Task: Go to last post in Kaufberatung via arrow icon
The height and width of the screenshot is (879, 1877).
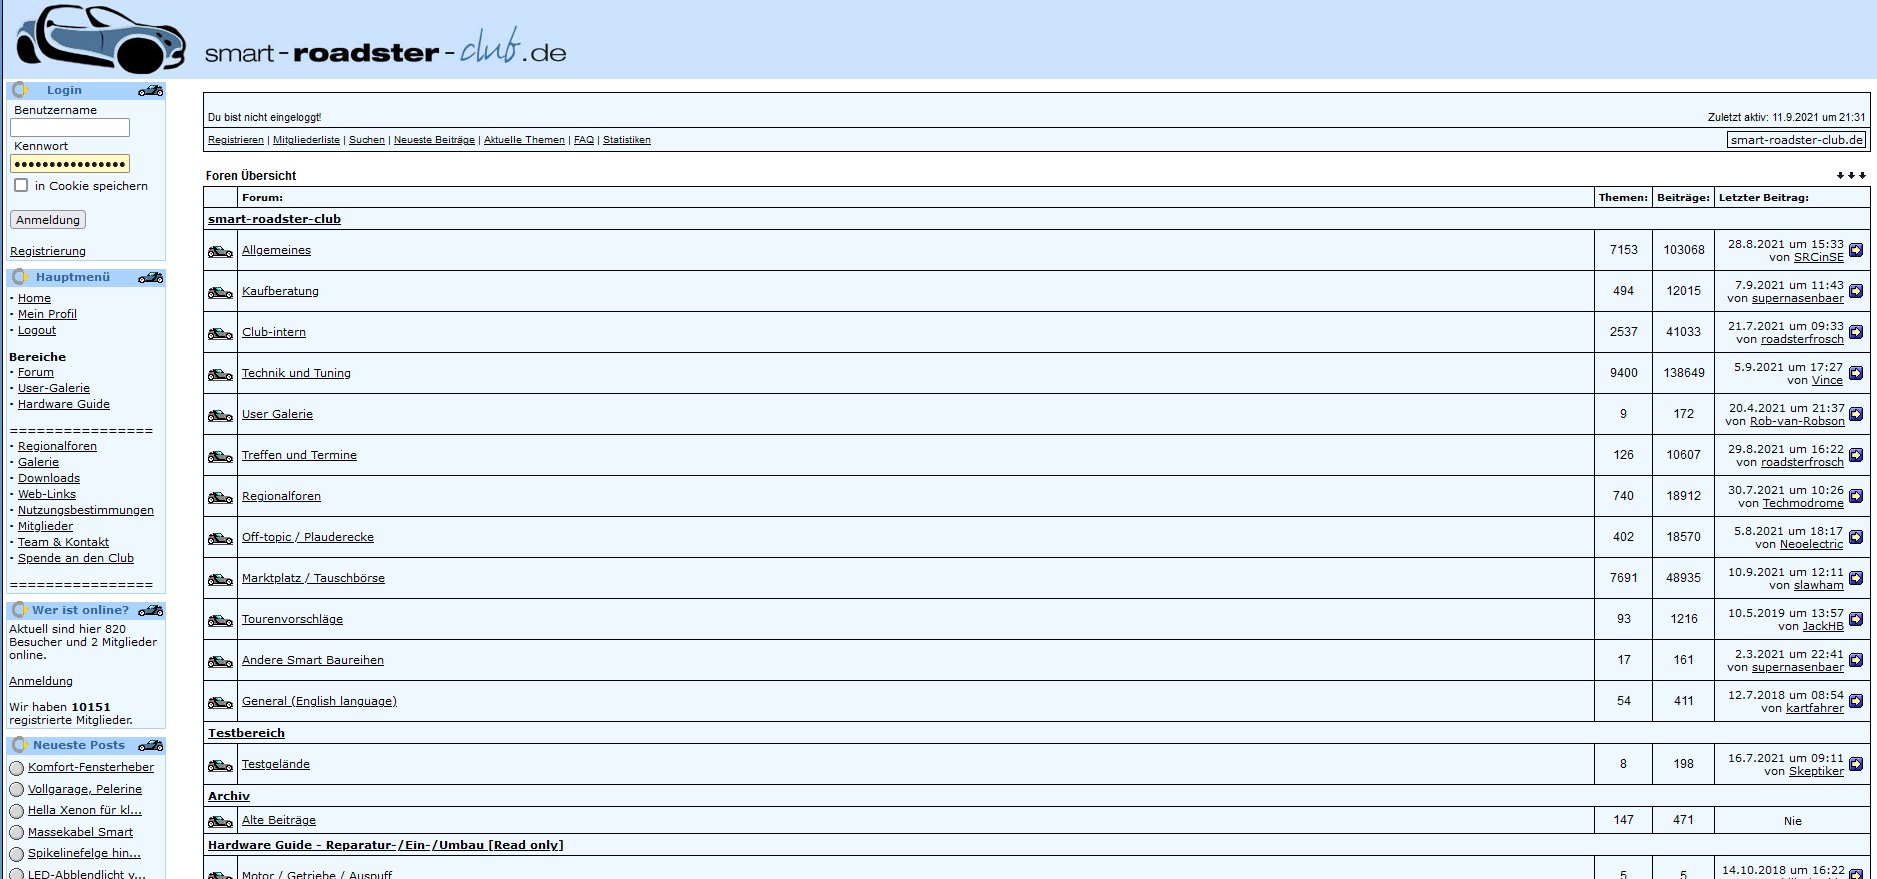Action: 1856,291
